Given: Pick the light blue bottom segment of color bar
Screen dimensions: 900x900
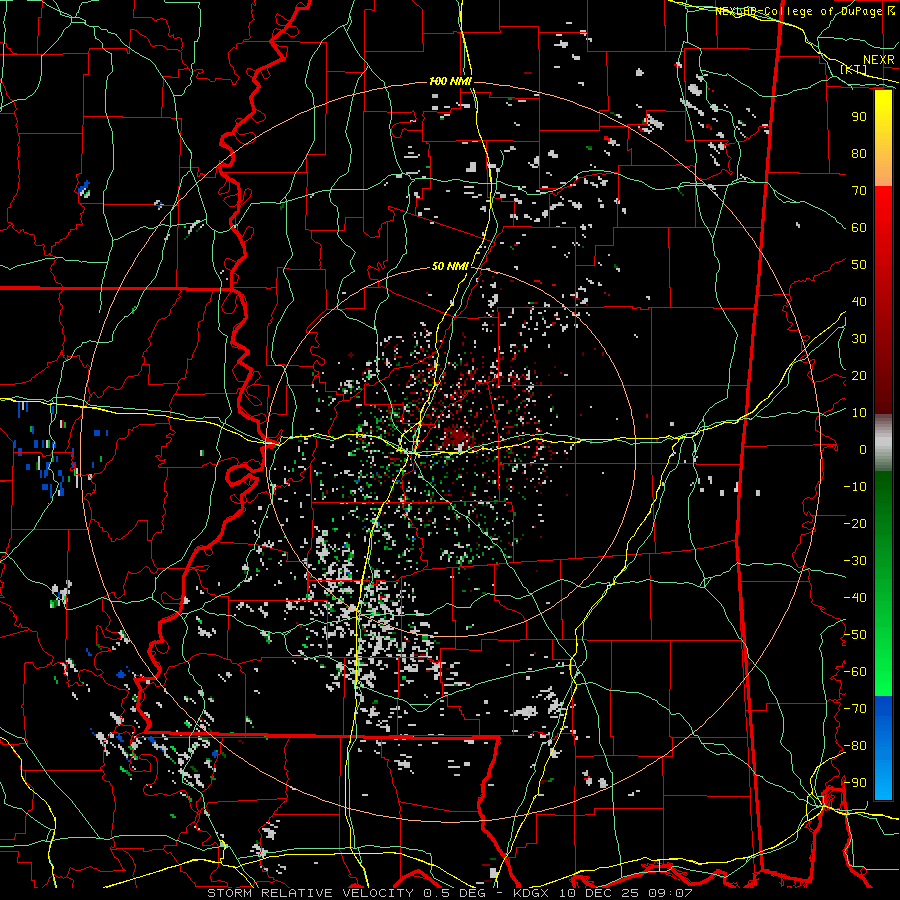Looking at the screenshot, I should [x=883, y=778].
